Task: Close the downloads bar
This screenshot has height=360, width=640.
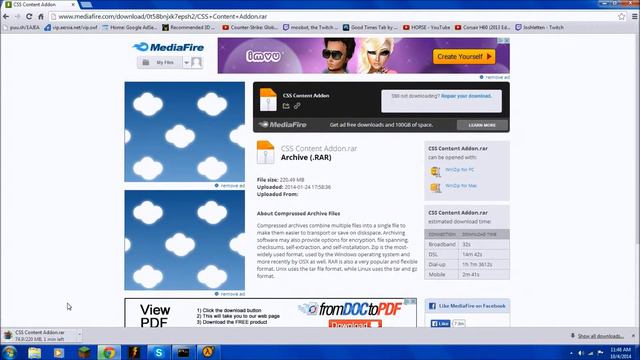Action: coord(633,336)
